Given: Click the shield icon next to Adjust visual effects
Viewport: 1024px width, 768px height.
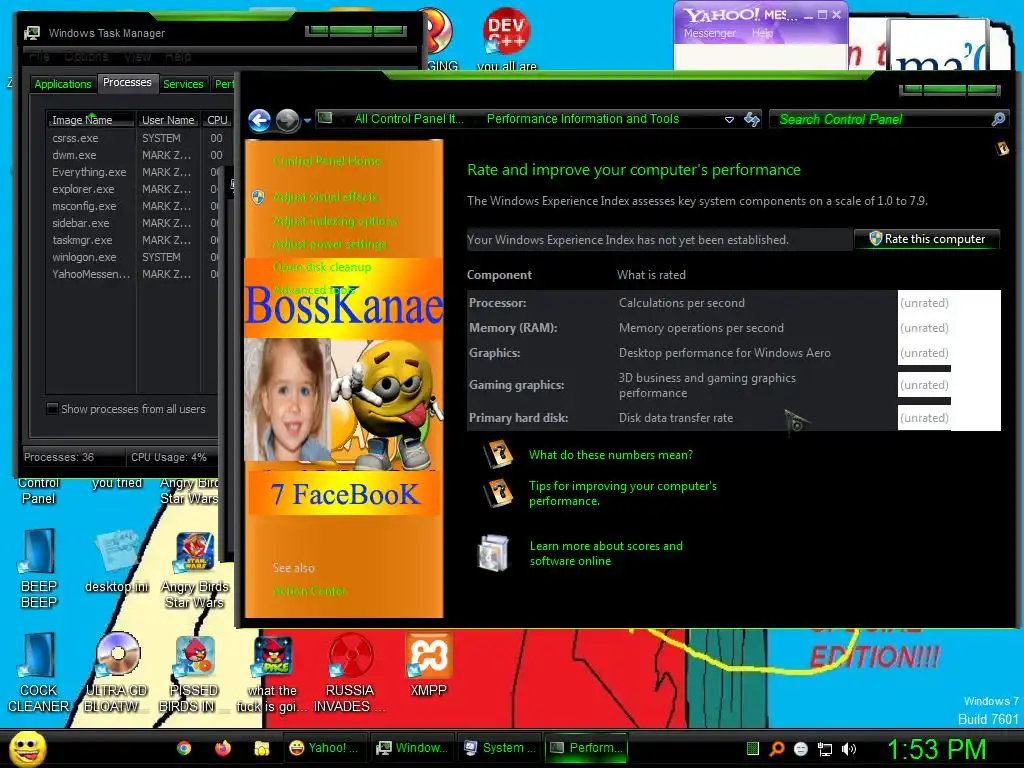Looking at the screenshot, I should 258,197.
